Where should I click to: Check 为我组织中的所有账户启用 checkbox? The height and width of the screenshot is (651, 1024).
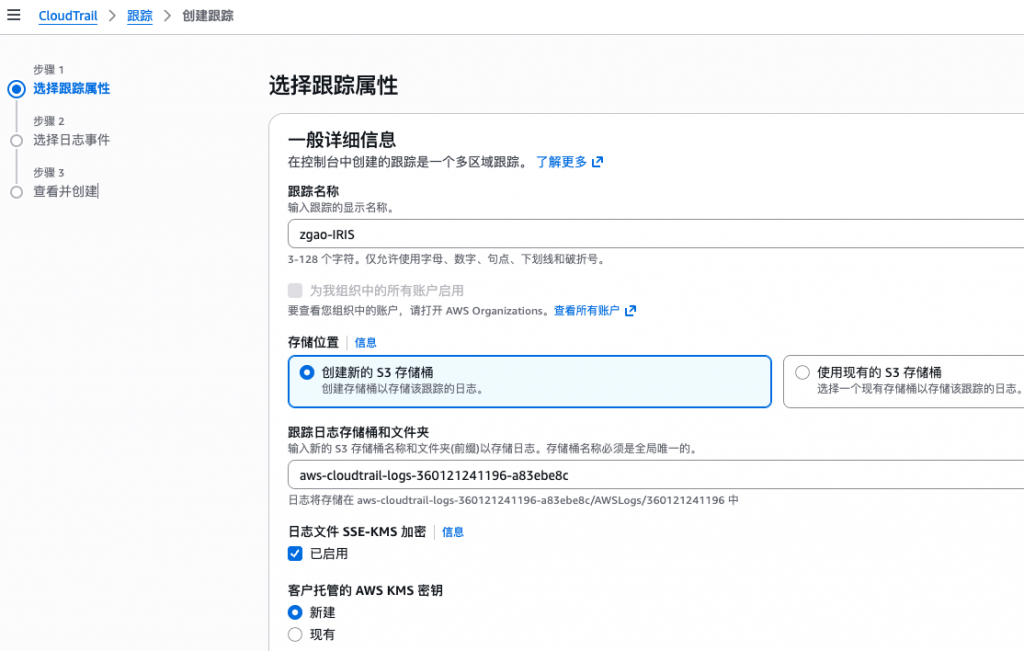coord(295,290)
